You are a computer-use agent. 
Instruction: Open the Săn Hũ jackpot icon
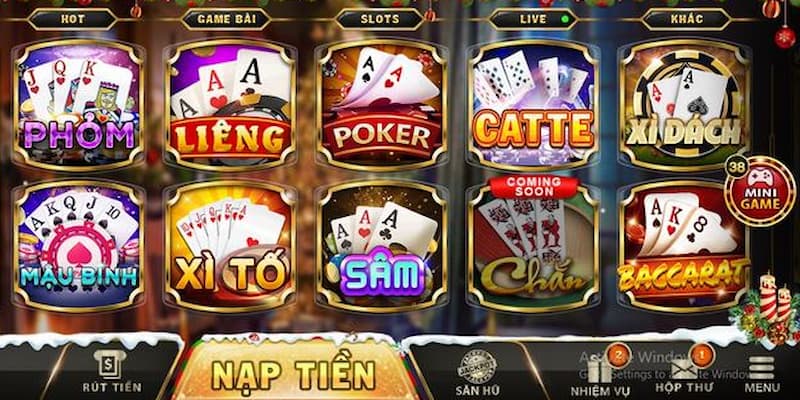click(x=477, y=372)
